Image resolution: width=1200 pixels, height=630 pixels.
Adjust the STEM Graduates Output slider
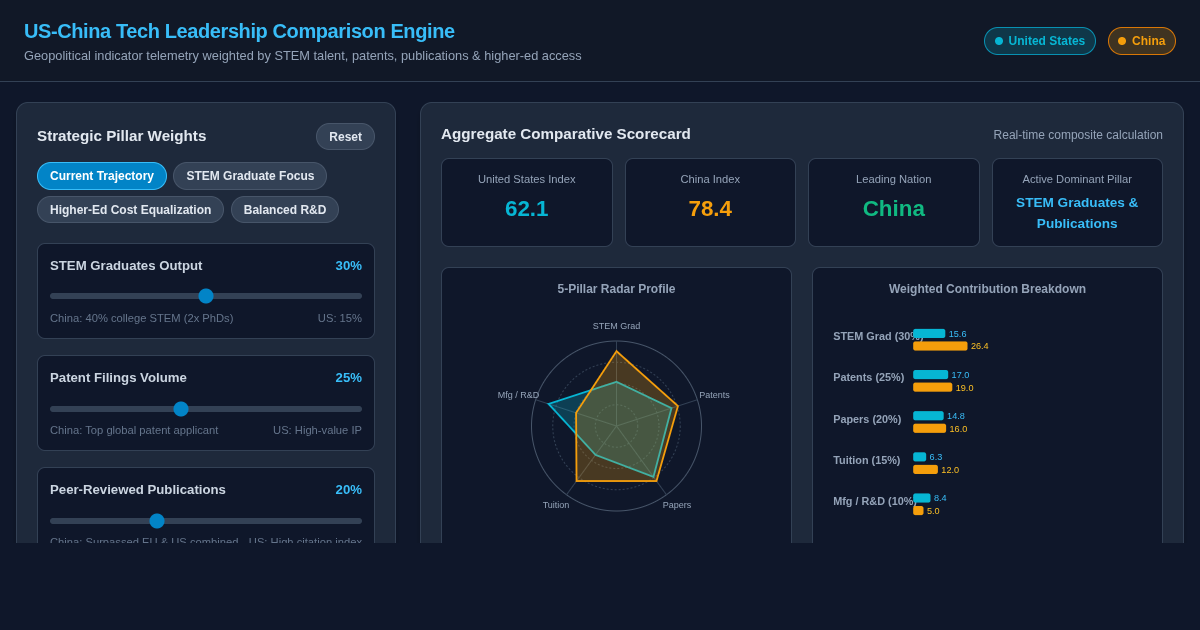click(x=206, y=296)
